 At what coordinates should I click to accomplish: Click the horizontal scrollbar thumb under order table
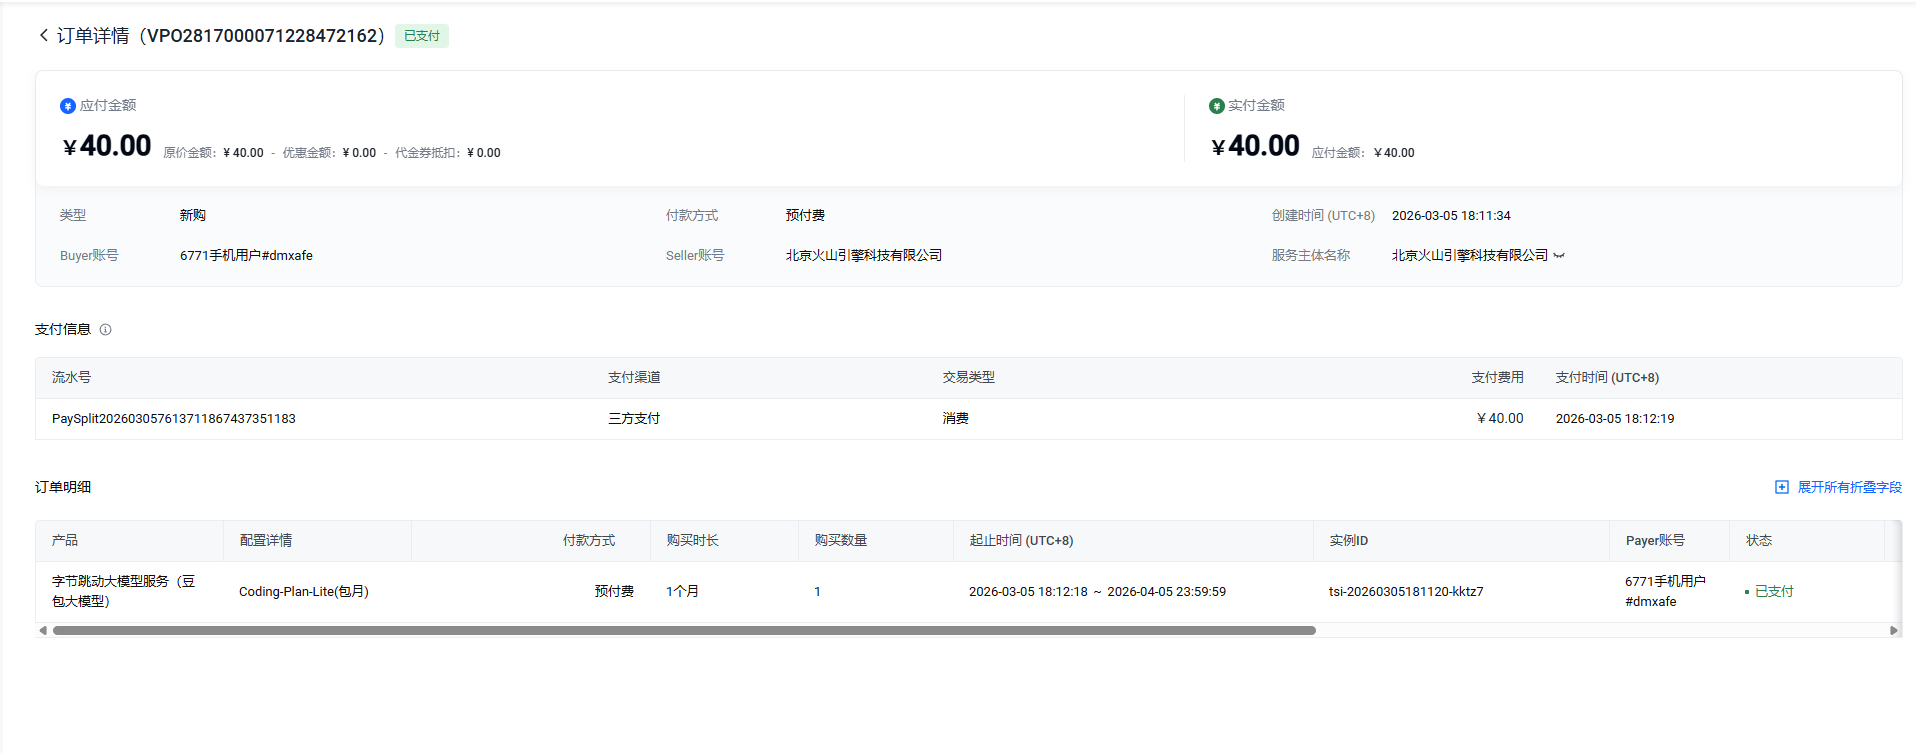coord(684,630)
